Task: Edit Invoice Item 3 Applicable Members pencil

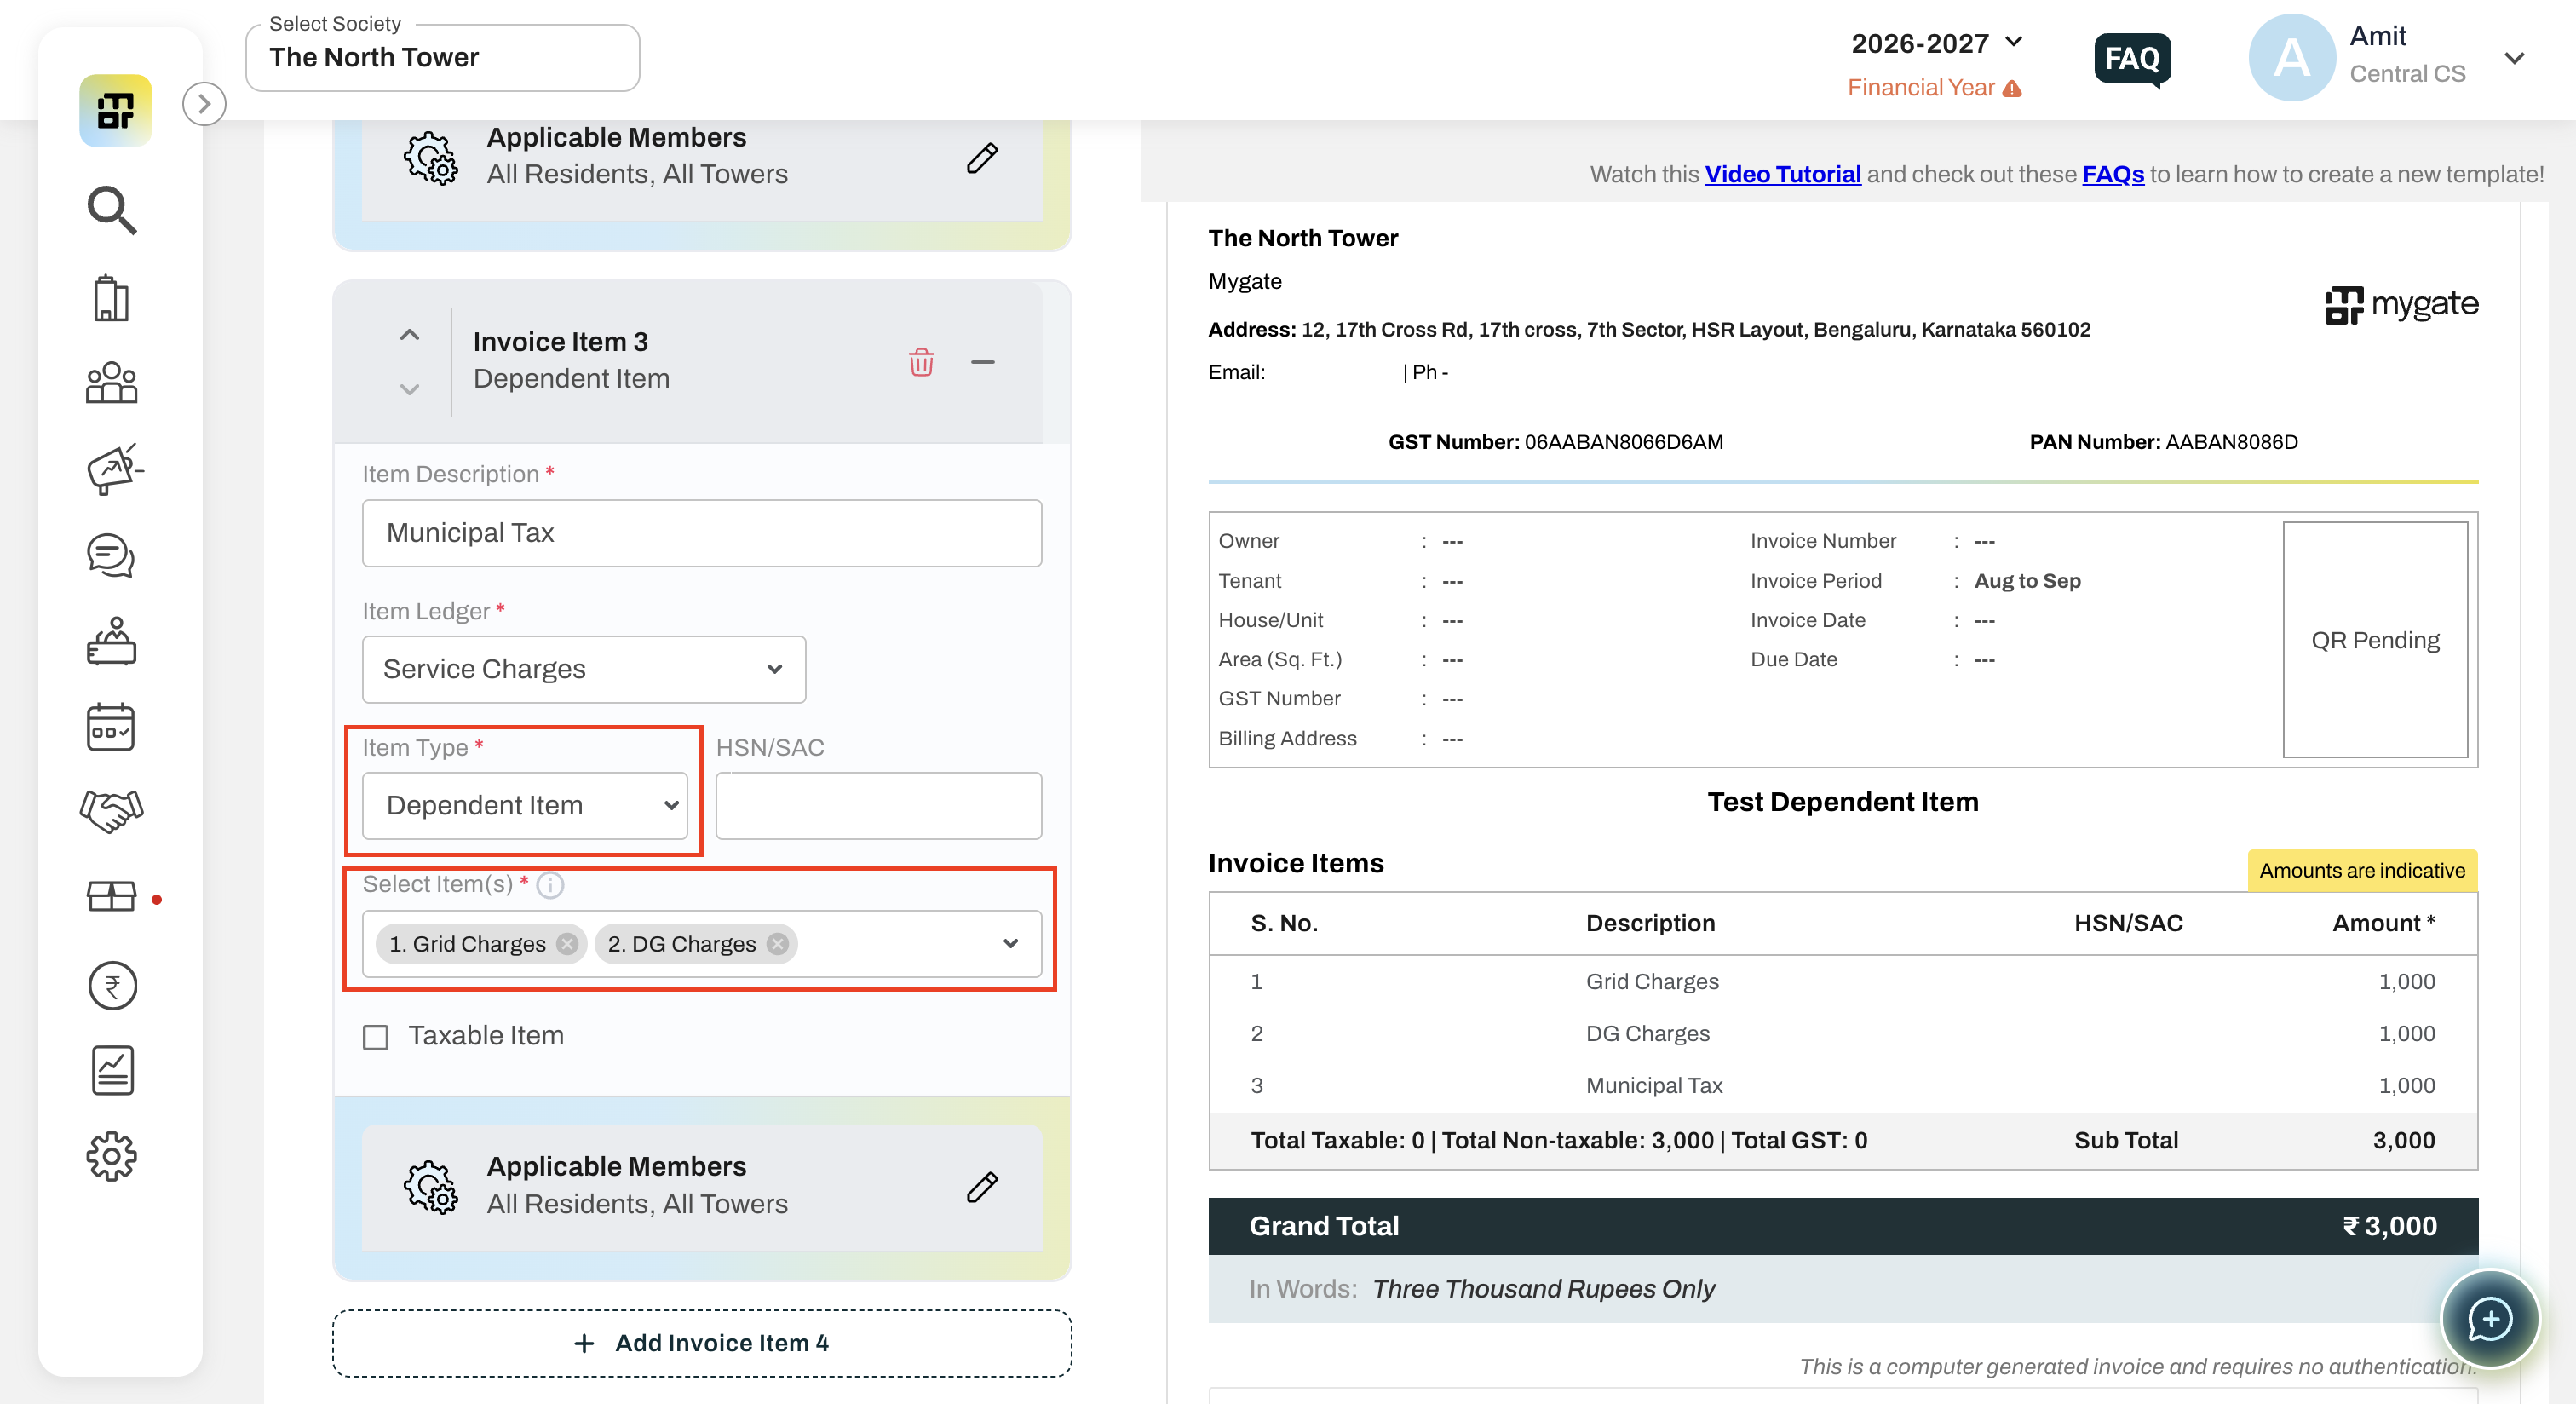Action: [982, 1187]
